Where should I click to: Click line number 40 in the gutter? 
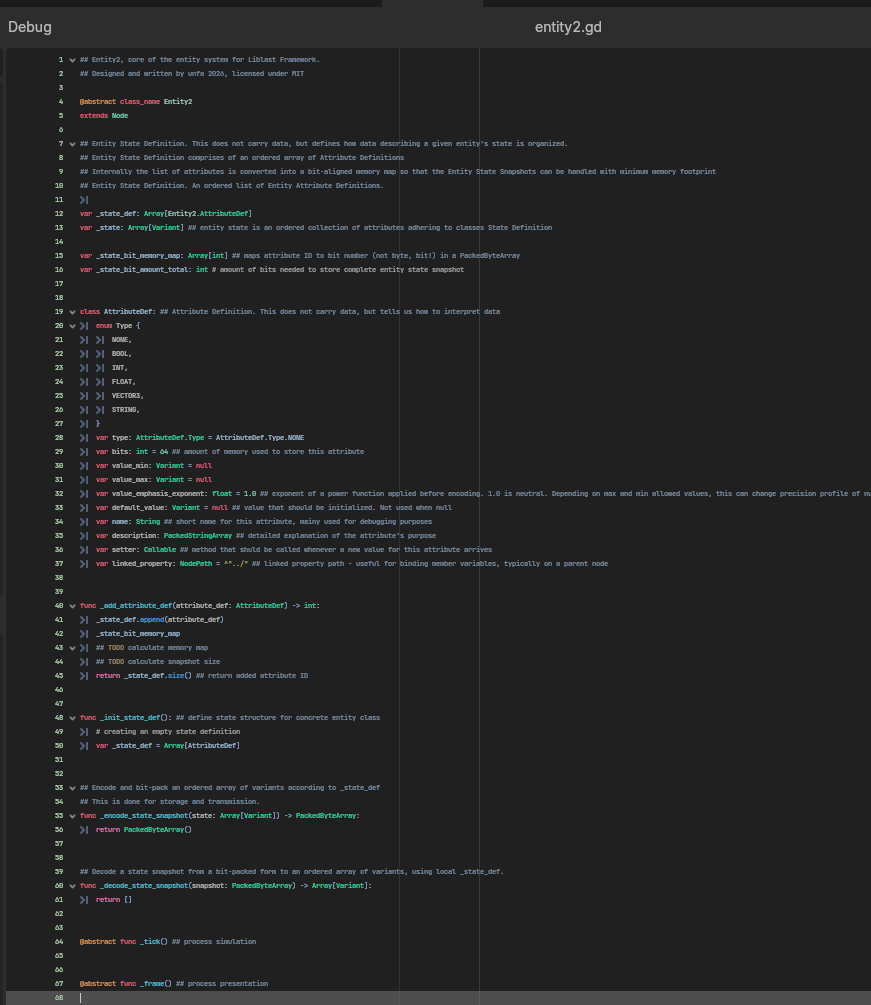point(59,606)
